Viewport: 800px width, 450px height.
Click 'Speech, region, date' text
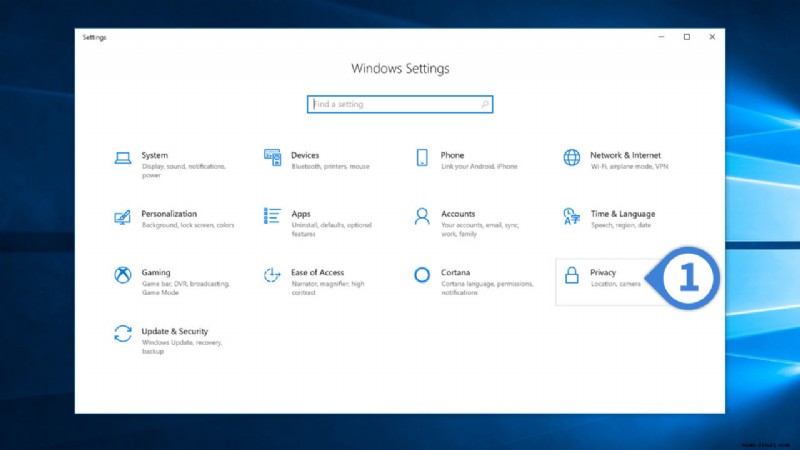[x=621, y=225]
